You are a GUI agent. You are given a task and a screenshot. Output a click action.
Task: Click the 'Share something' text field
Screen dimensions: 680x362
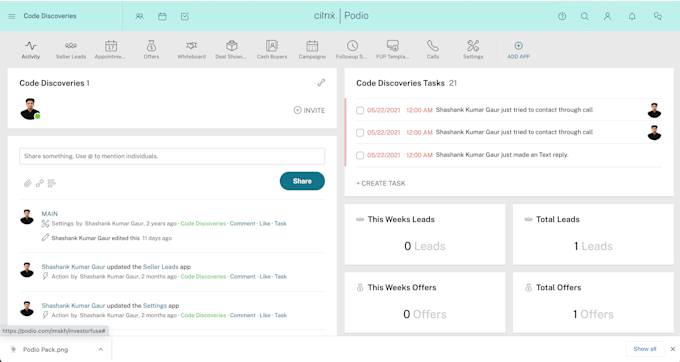click(x=172, y=156)
